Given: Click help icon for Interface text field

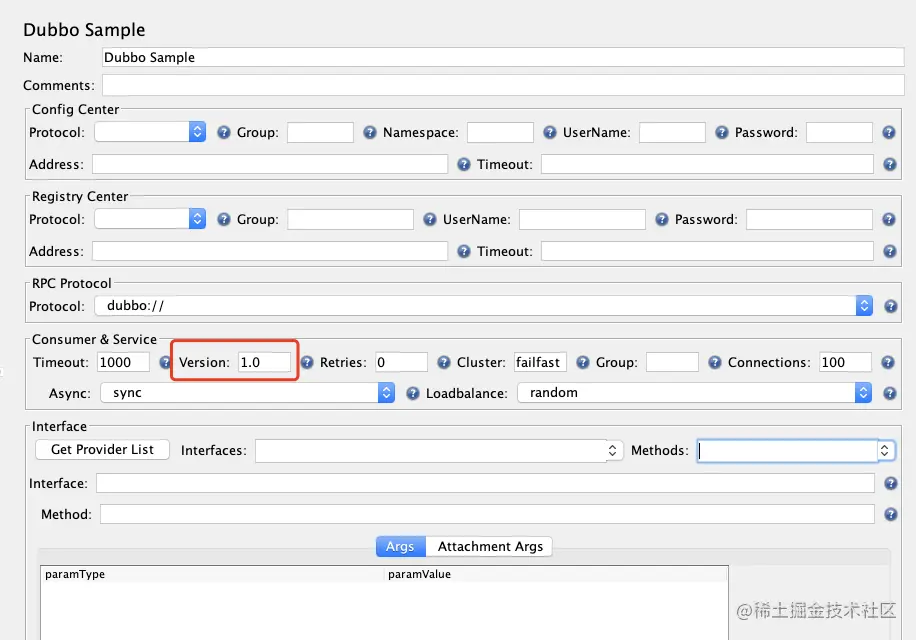Looking at the screenshot, I should coord(890,484).
